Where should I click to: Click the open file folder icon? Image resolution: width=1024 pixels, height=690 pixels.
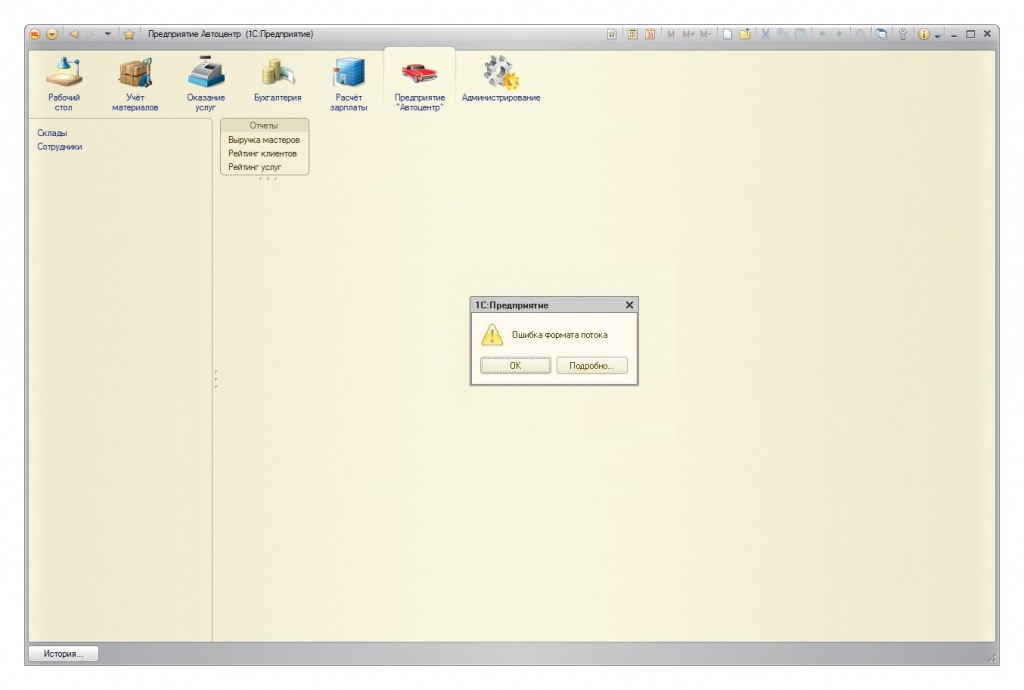744,34
